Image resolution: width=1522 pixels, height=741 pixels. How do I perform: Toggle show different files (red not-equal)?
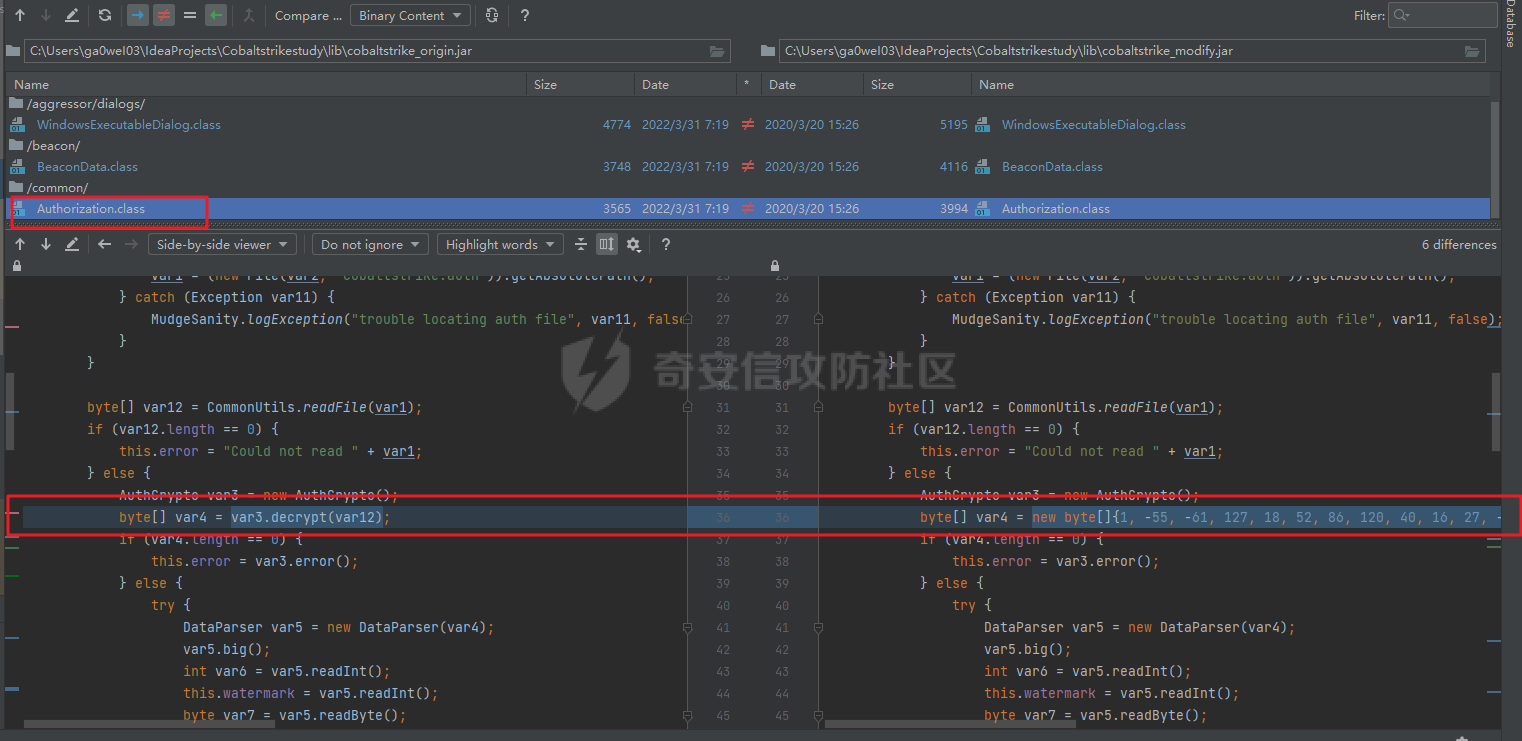point(163,15)
